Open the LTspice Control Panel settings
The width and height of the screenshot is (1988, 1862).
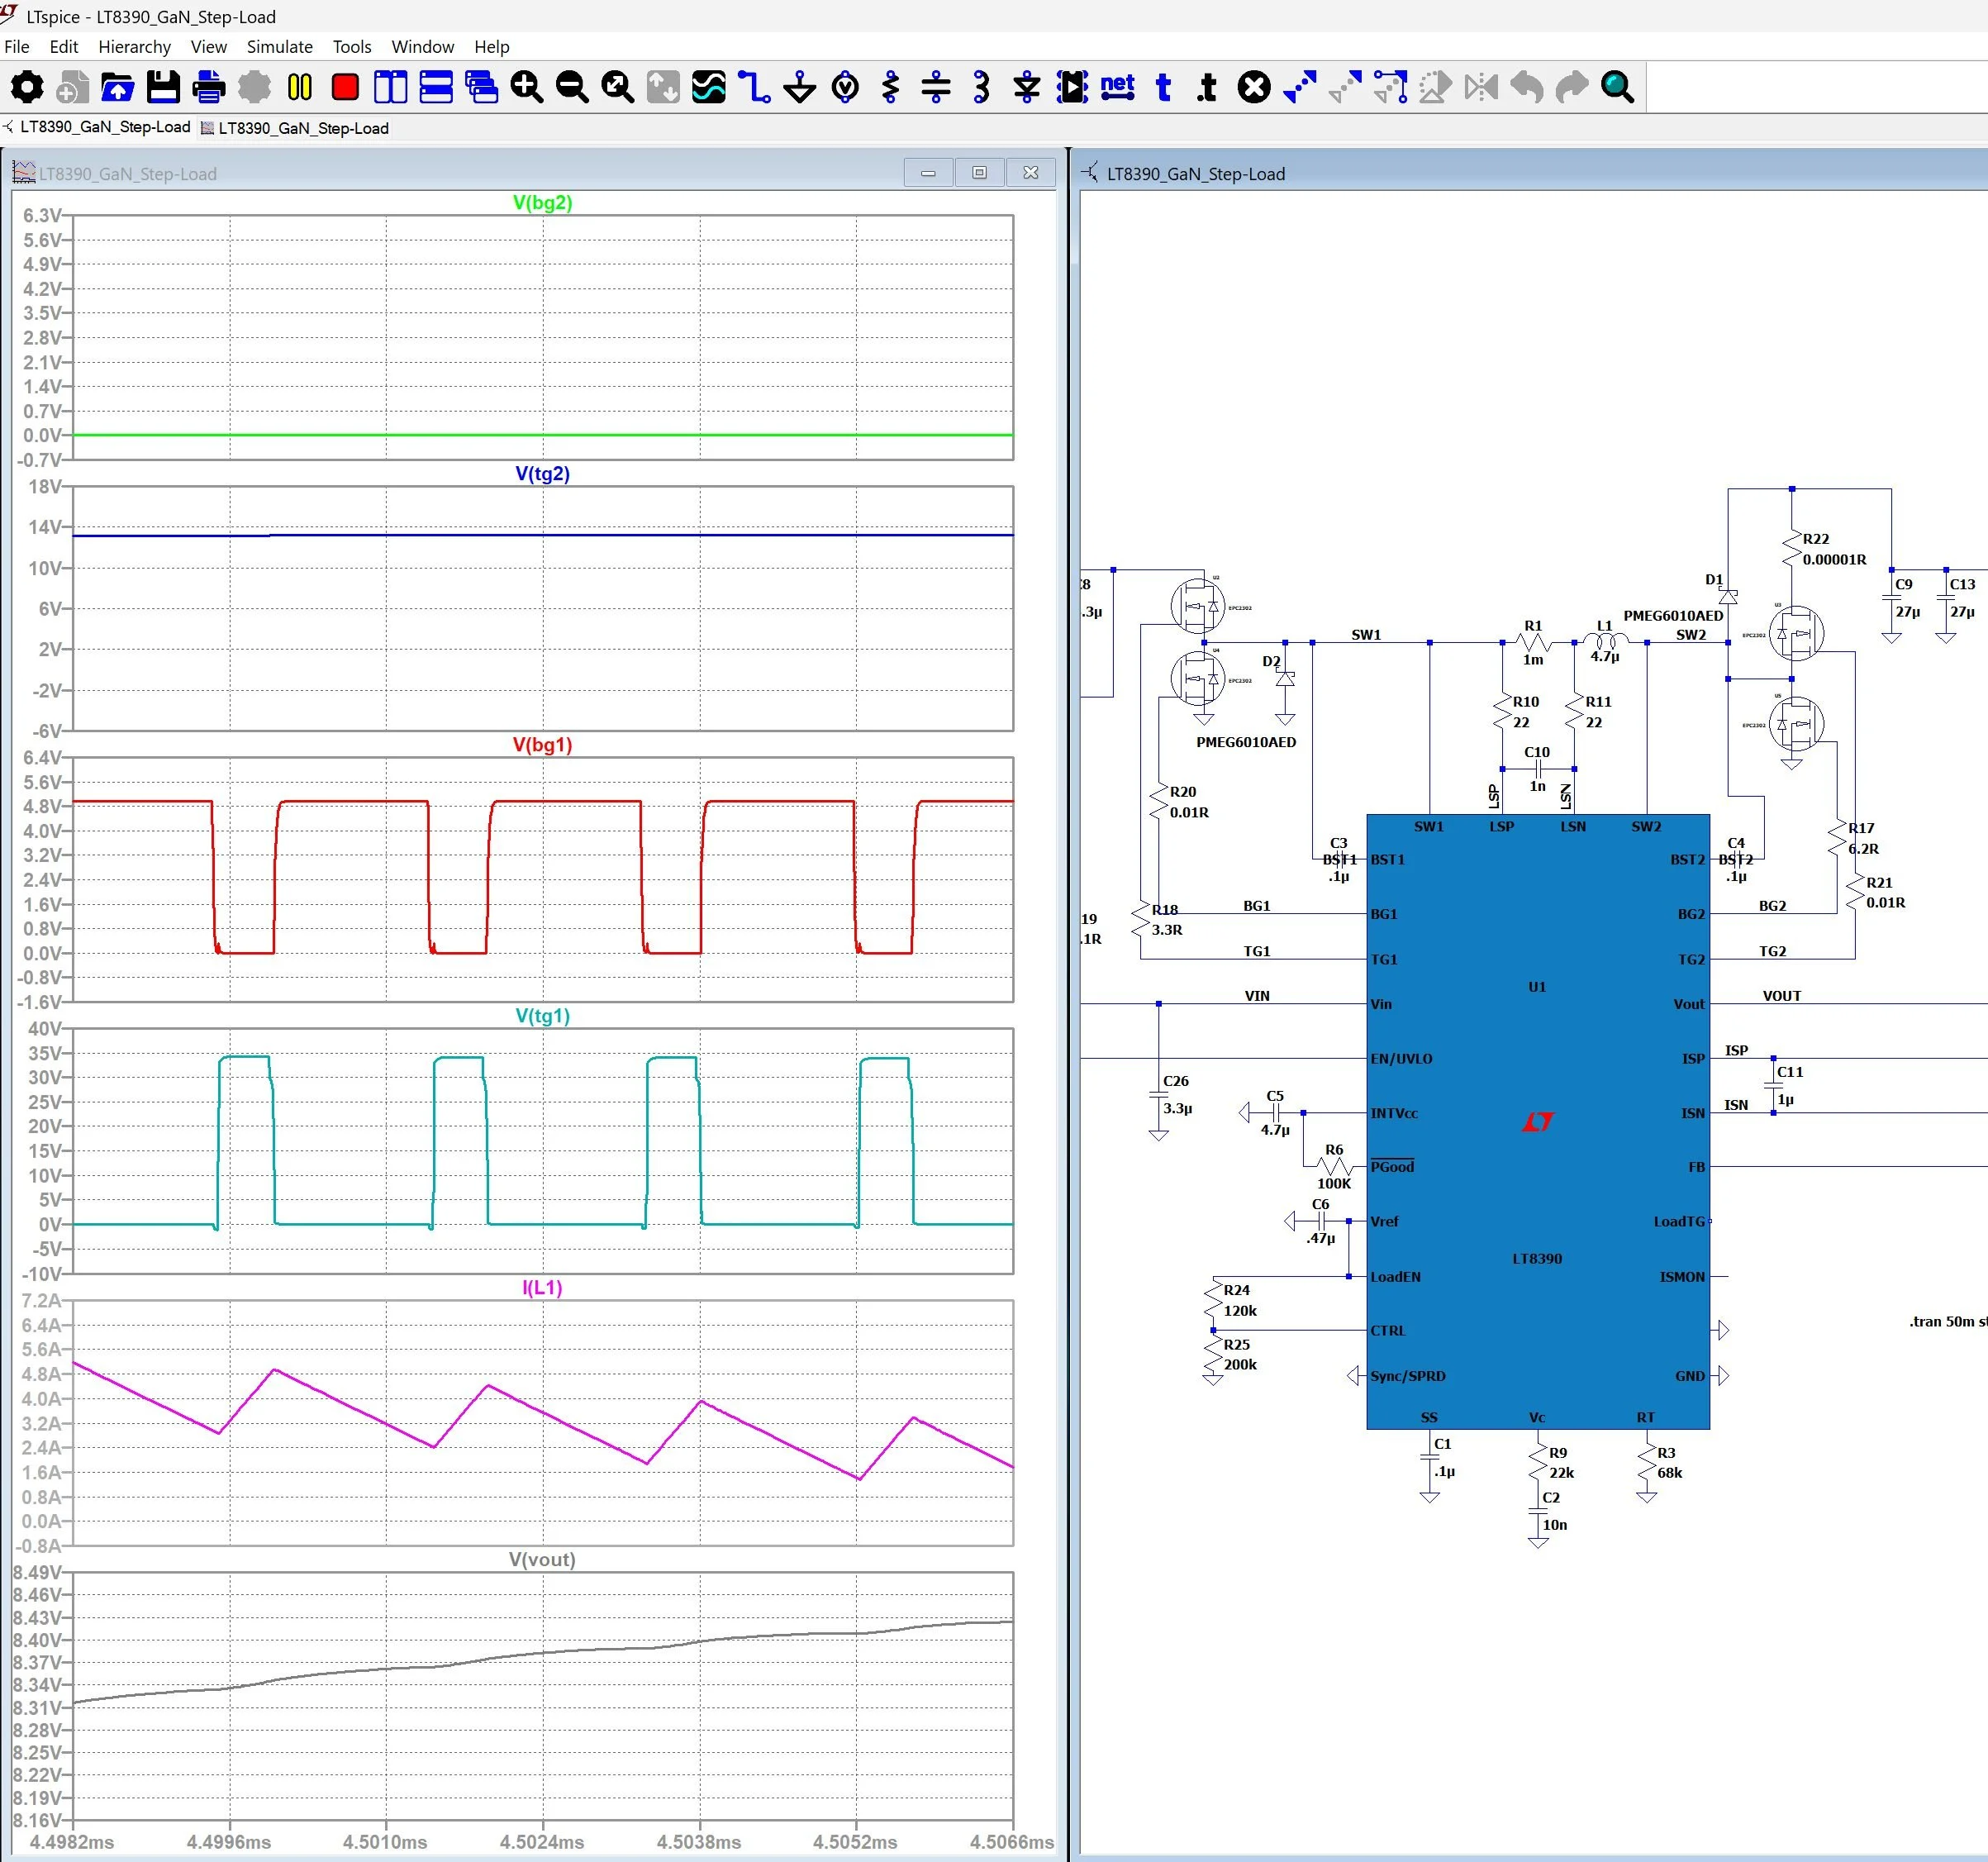pos(28,88)
